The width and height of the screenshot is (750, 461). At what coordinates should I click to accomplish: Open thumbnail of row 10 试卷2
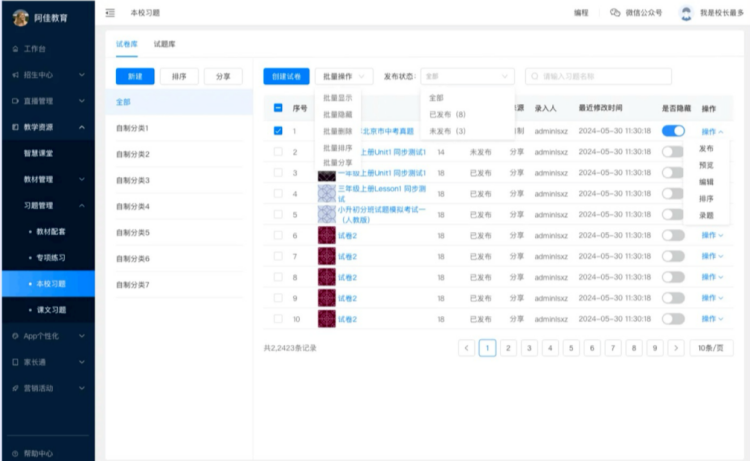327,319
